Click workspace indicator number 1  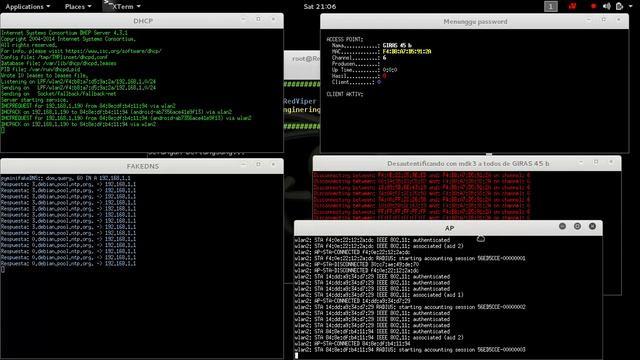(551, 7)
